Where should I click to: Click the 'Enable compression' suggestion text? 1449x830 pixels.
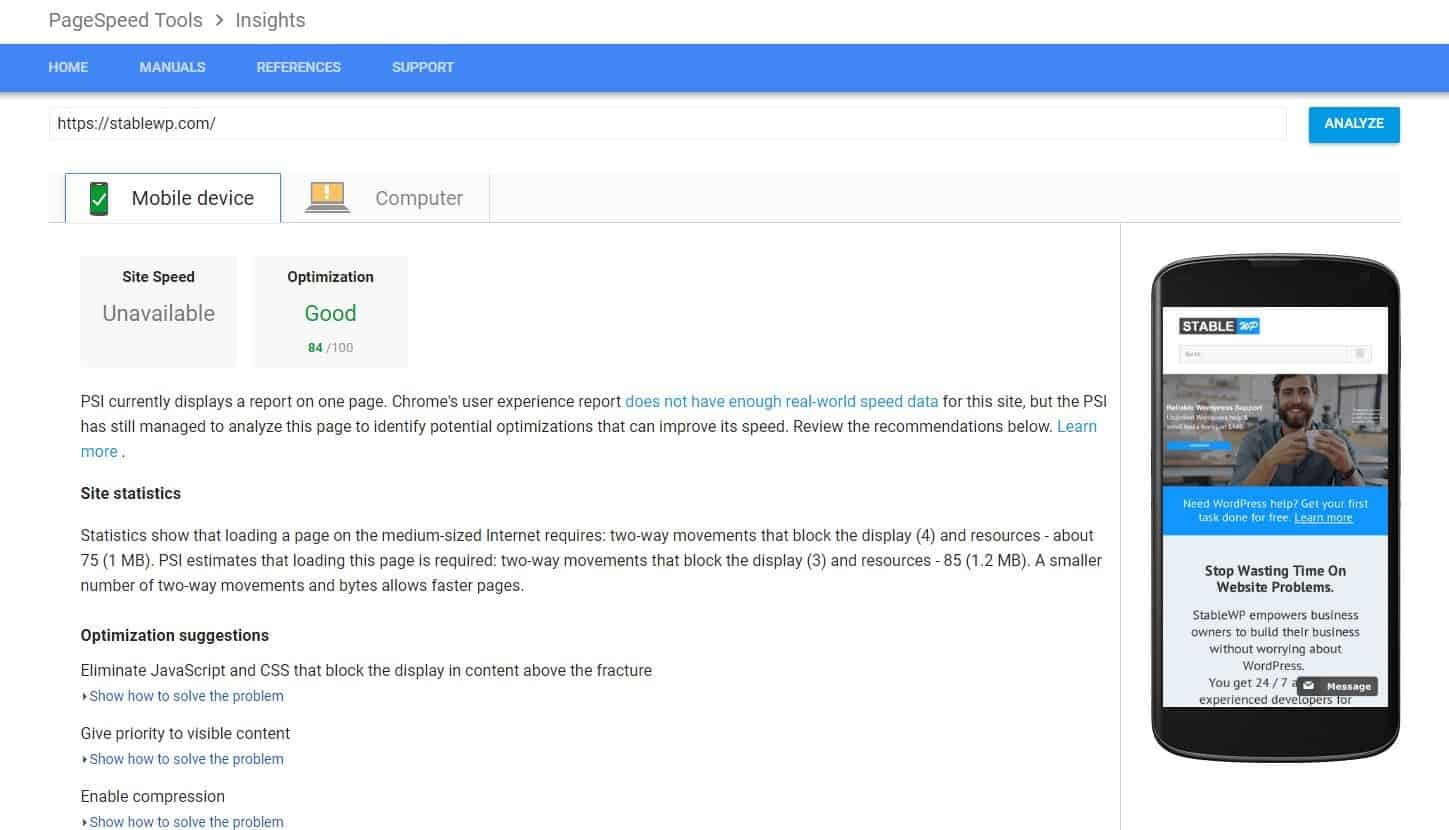coord(153,796)
